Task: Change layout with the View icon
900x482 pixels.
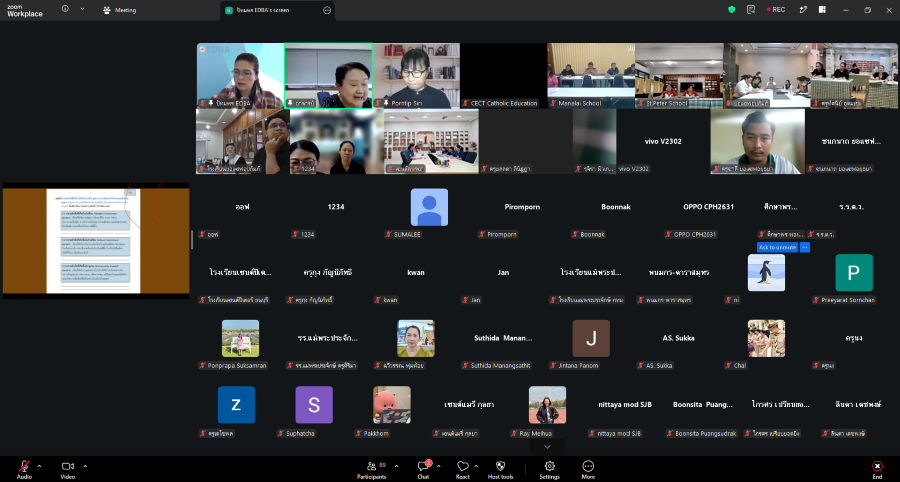Action: [822, 10]
